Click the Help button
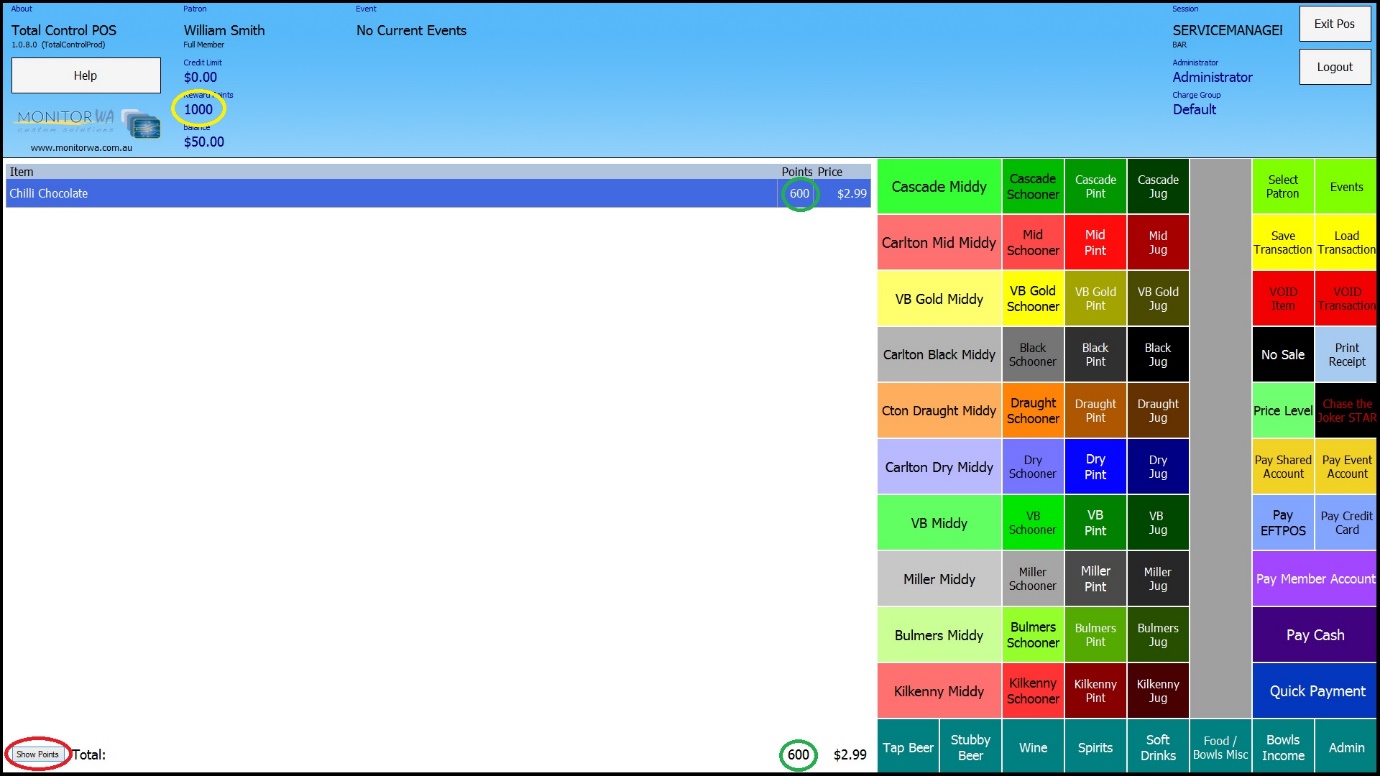The height and width of the screenshot is (776, 1380). [86, 75]
